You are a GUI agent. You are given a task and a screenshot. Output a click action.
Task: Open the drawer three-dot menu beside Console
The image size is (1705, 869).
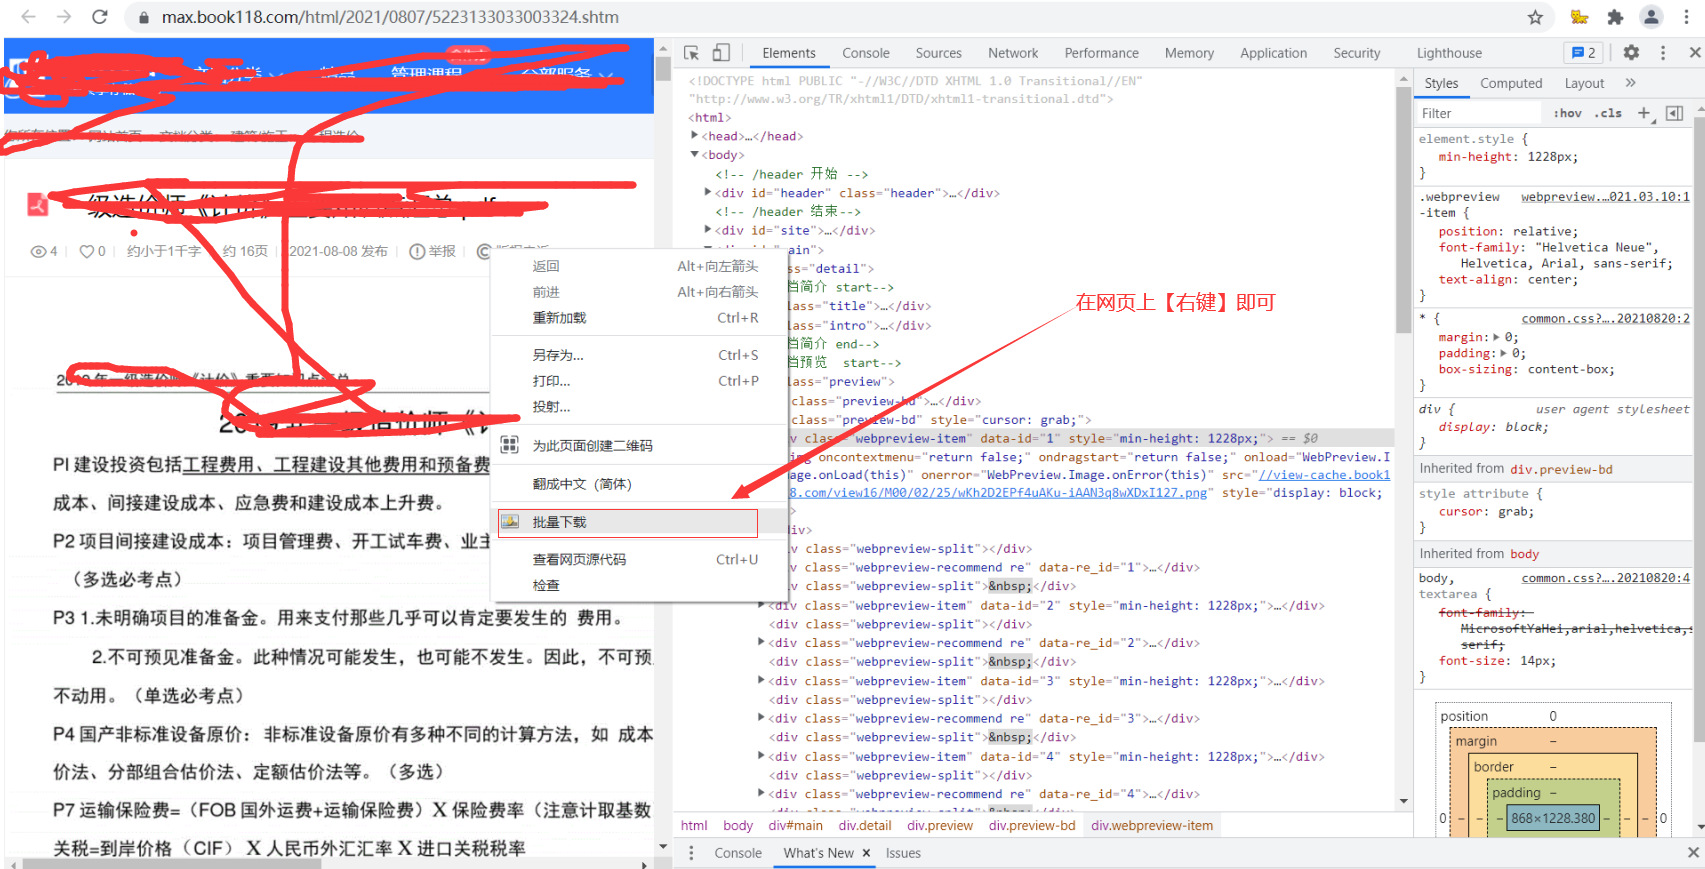point(691,853)
